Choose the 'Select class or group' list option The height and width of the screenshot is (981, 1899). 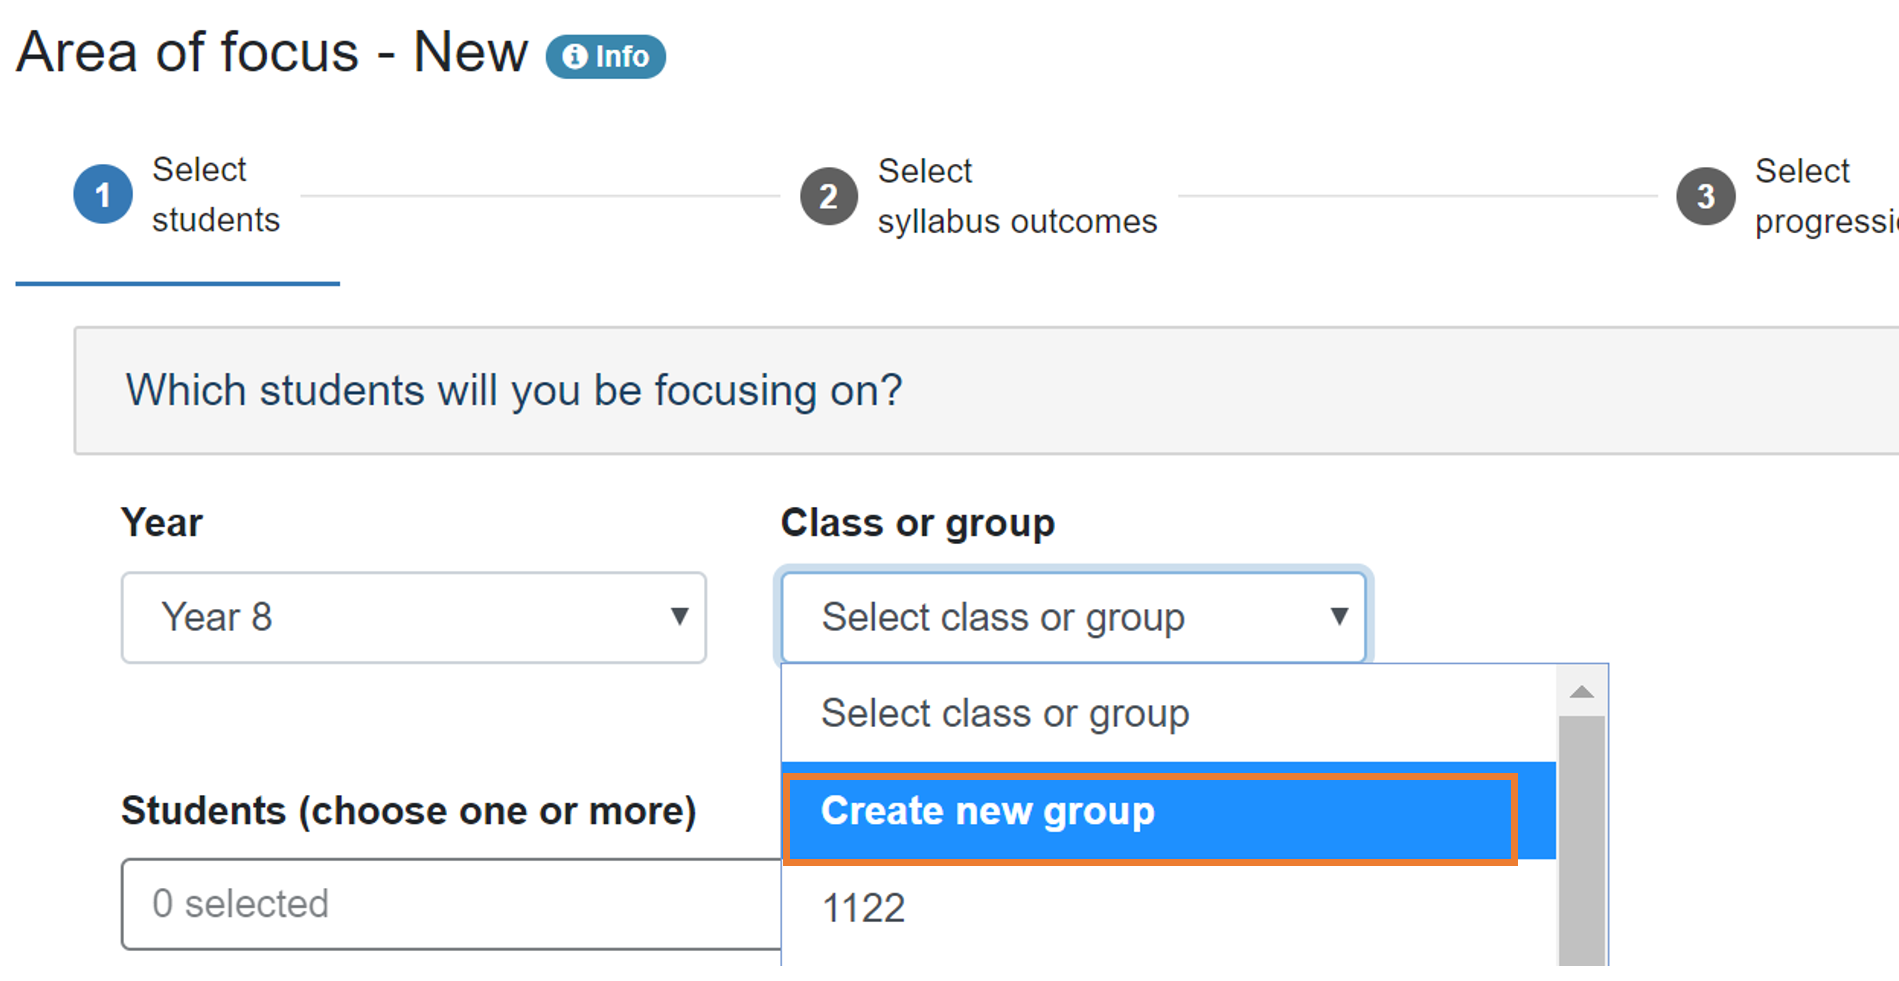[1005, 713]
